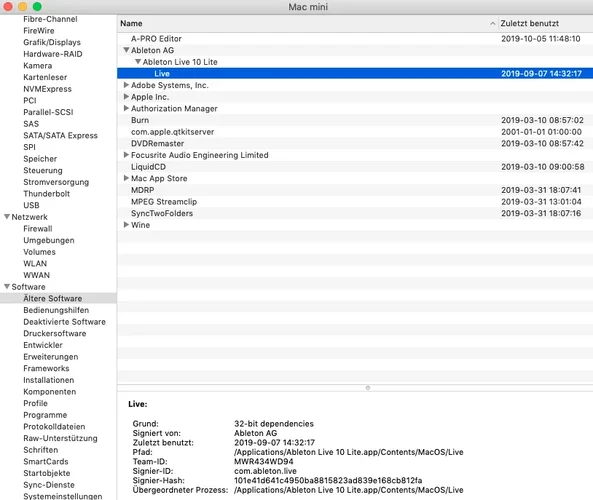Click the green zoom window button

(x=37, y=6)
